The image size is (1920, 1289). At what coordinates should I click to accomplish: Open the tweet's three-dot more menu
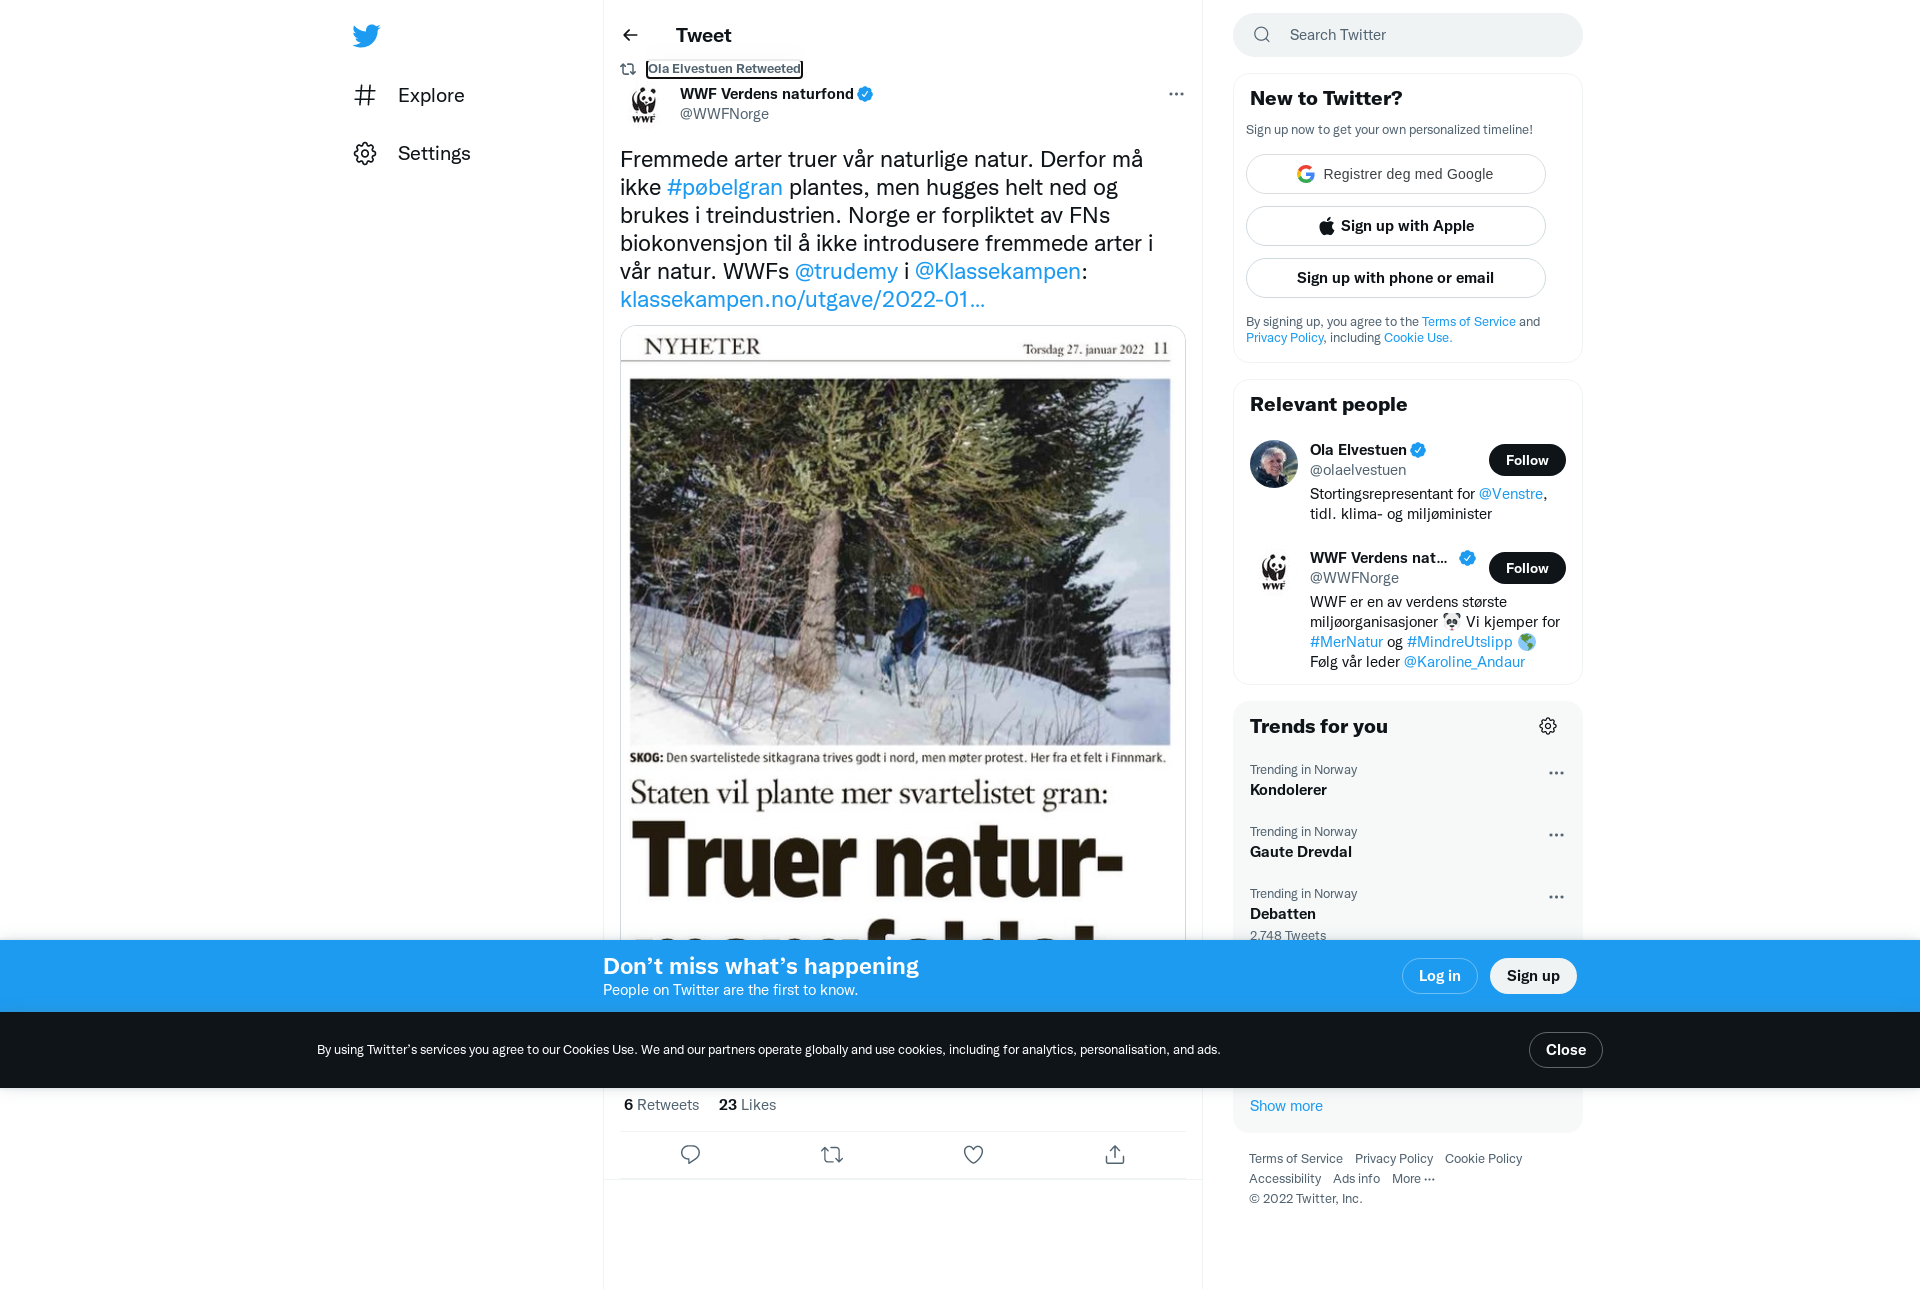pos(1176,94)
